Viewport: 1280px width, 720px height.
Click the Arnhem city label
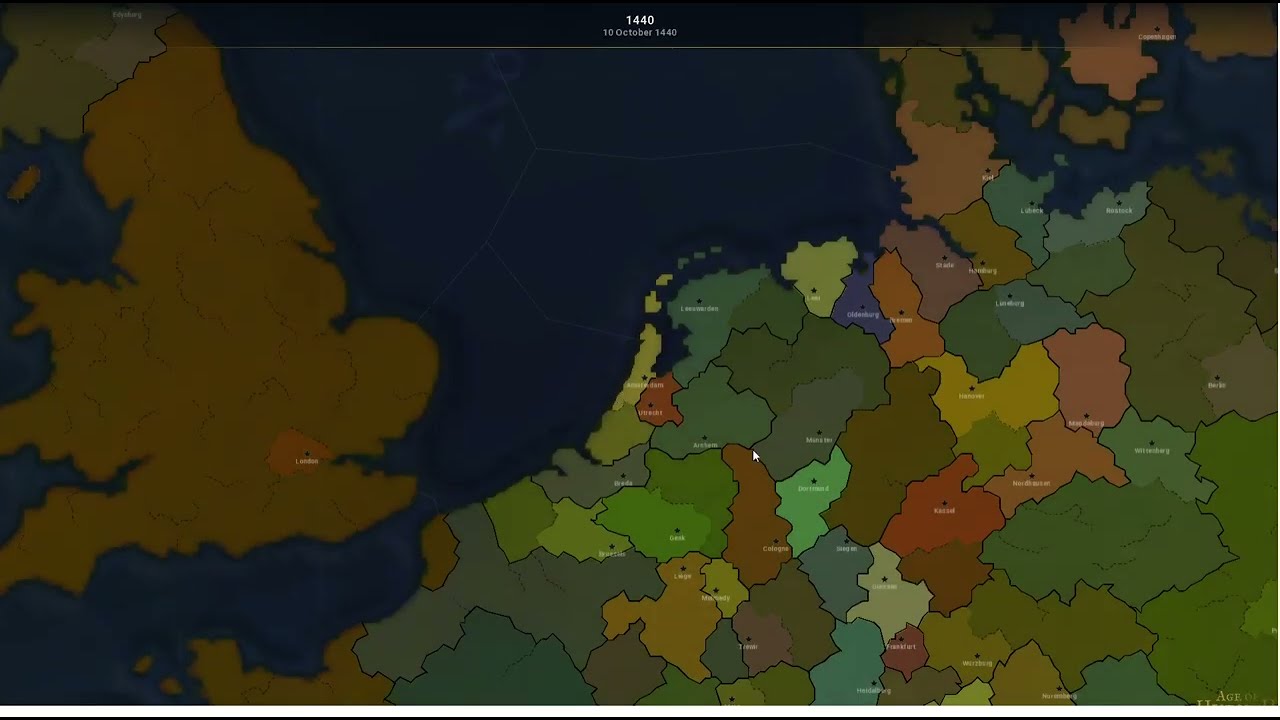click(x=705, y=446)
